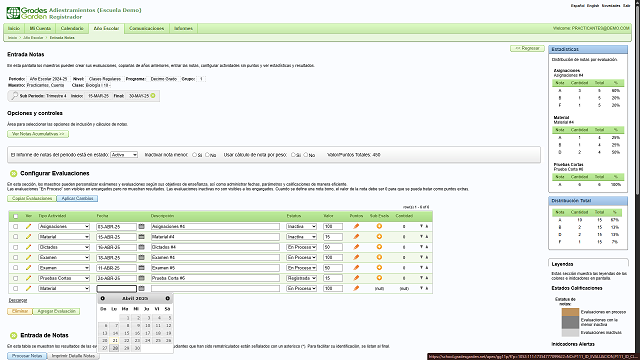640x360 pixels.
Task: Click green circle icon next to Final 30-MAY-25
Action: coord(153,96)
